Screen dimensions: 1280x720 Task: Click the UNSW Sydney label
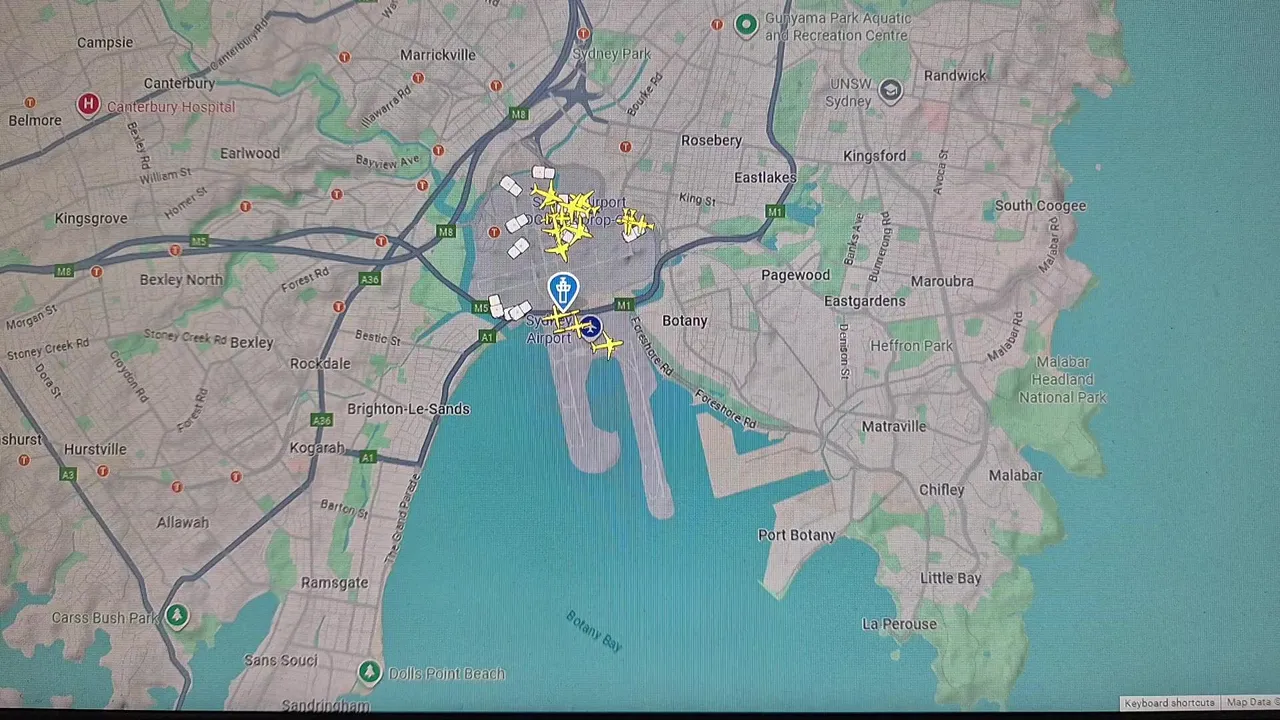pyautogui.click(x=849, y=92)
